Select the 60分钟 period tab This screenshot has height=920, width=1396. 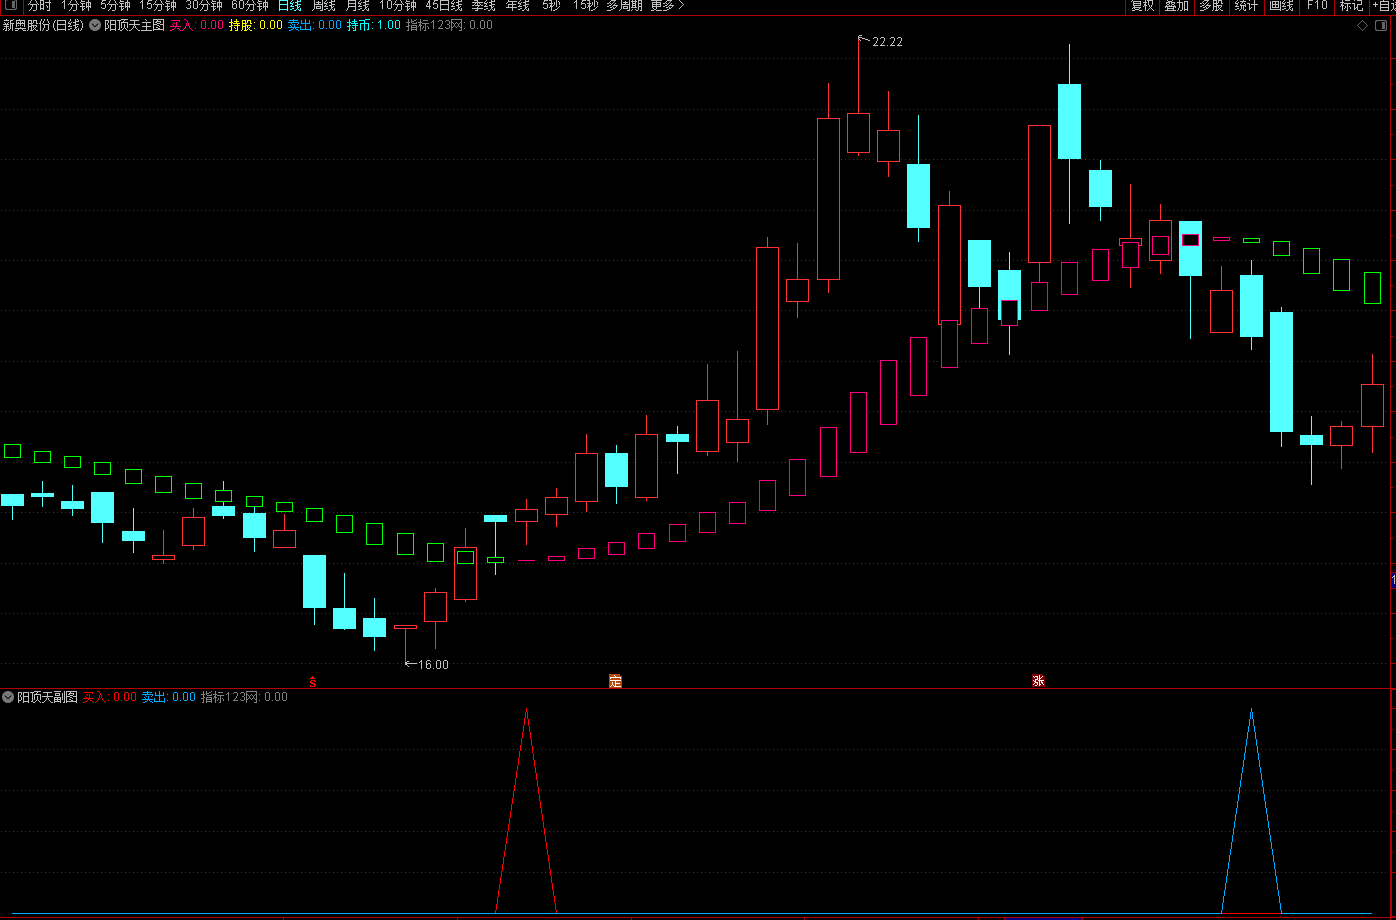pos(250,6)
